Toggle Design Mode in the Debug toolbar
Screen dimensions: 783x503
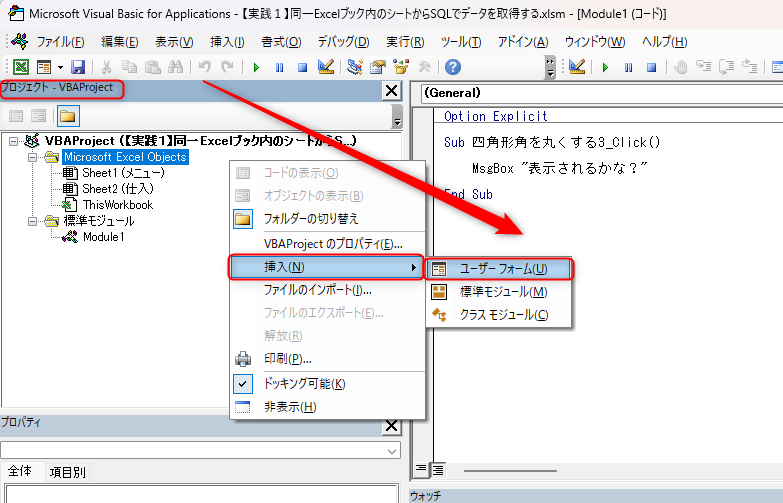(x=576, y=66)
